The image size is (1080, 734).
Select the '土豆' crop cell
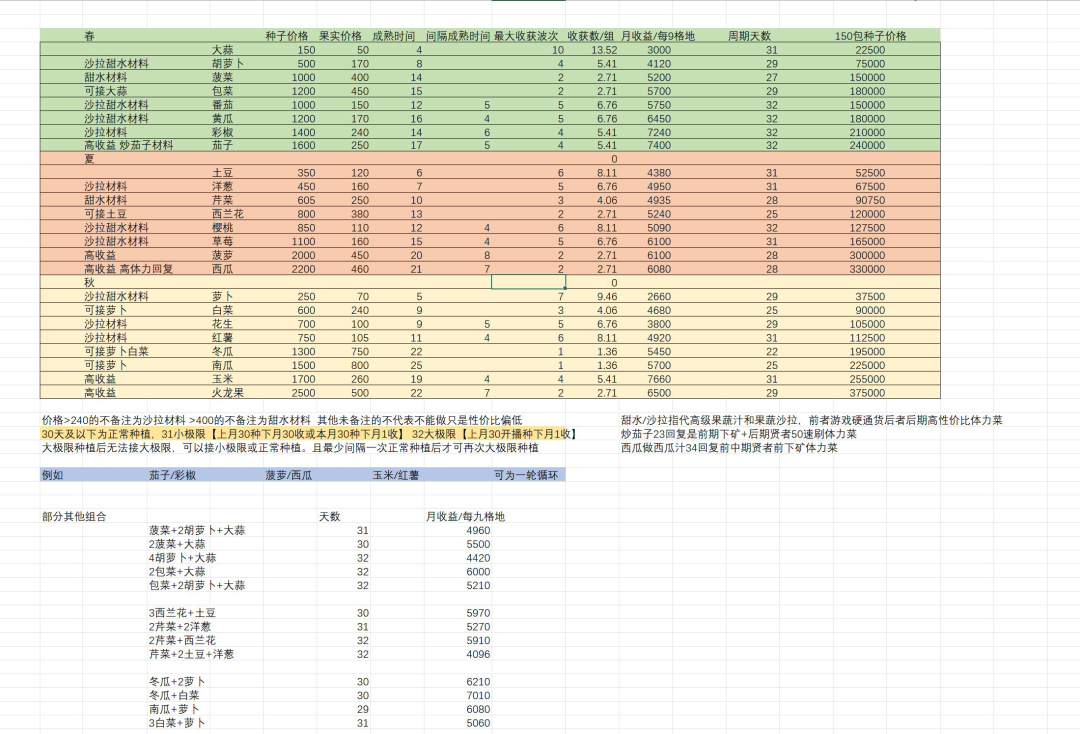point(222,173)
